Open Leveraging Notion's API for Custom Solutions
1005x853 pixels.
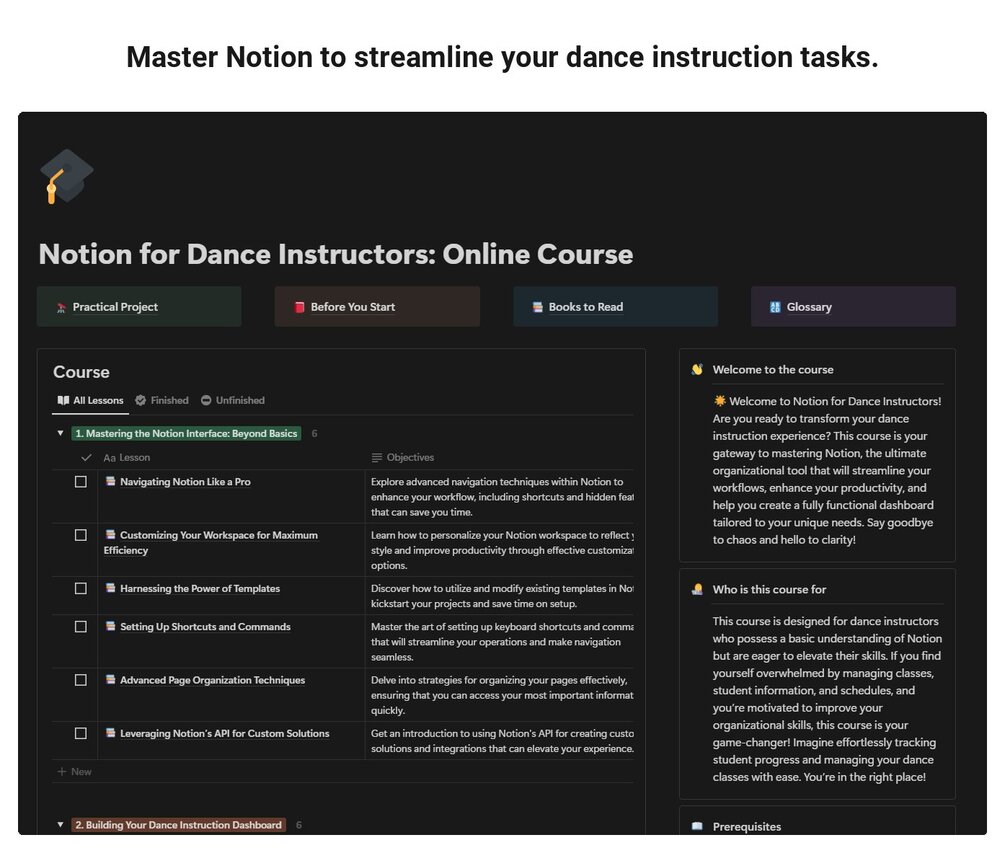pos(224,733)
